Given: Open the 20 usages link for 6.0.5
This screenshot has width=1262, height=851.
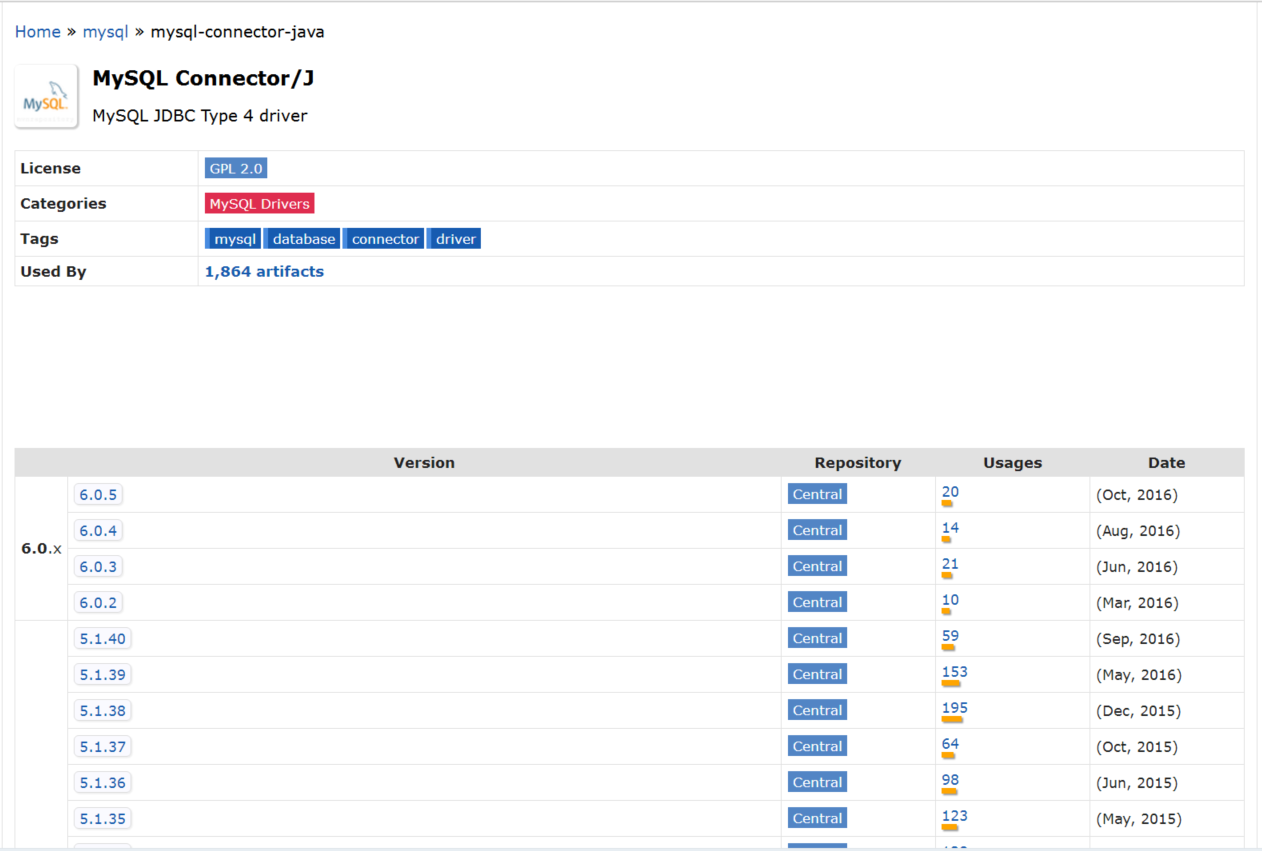Looking at the screenshot, I should click(x=950, y=492).
